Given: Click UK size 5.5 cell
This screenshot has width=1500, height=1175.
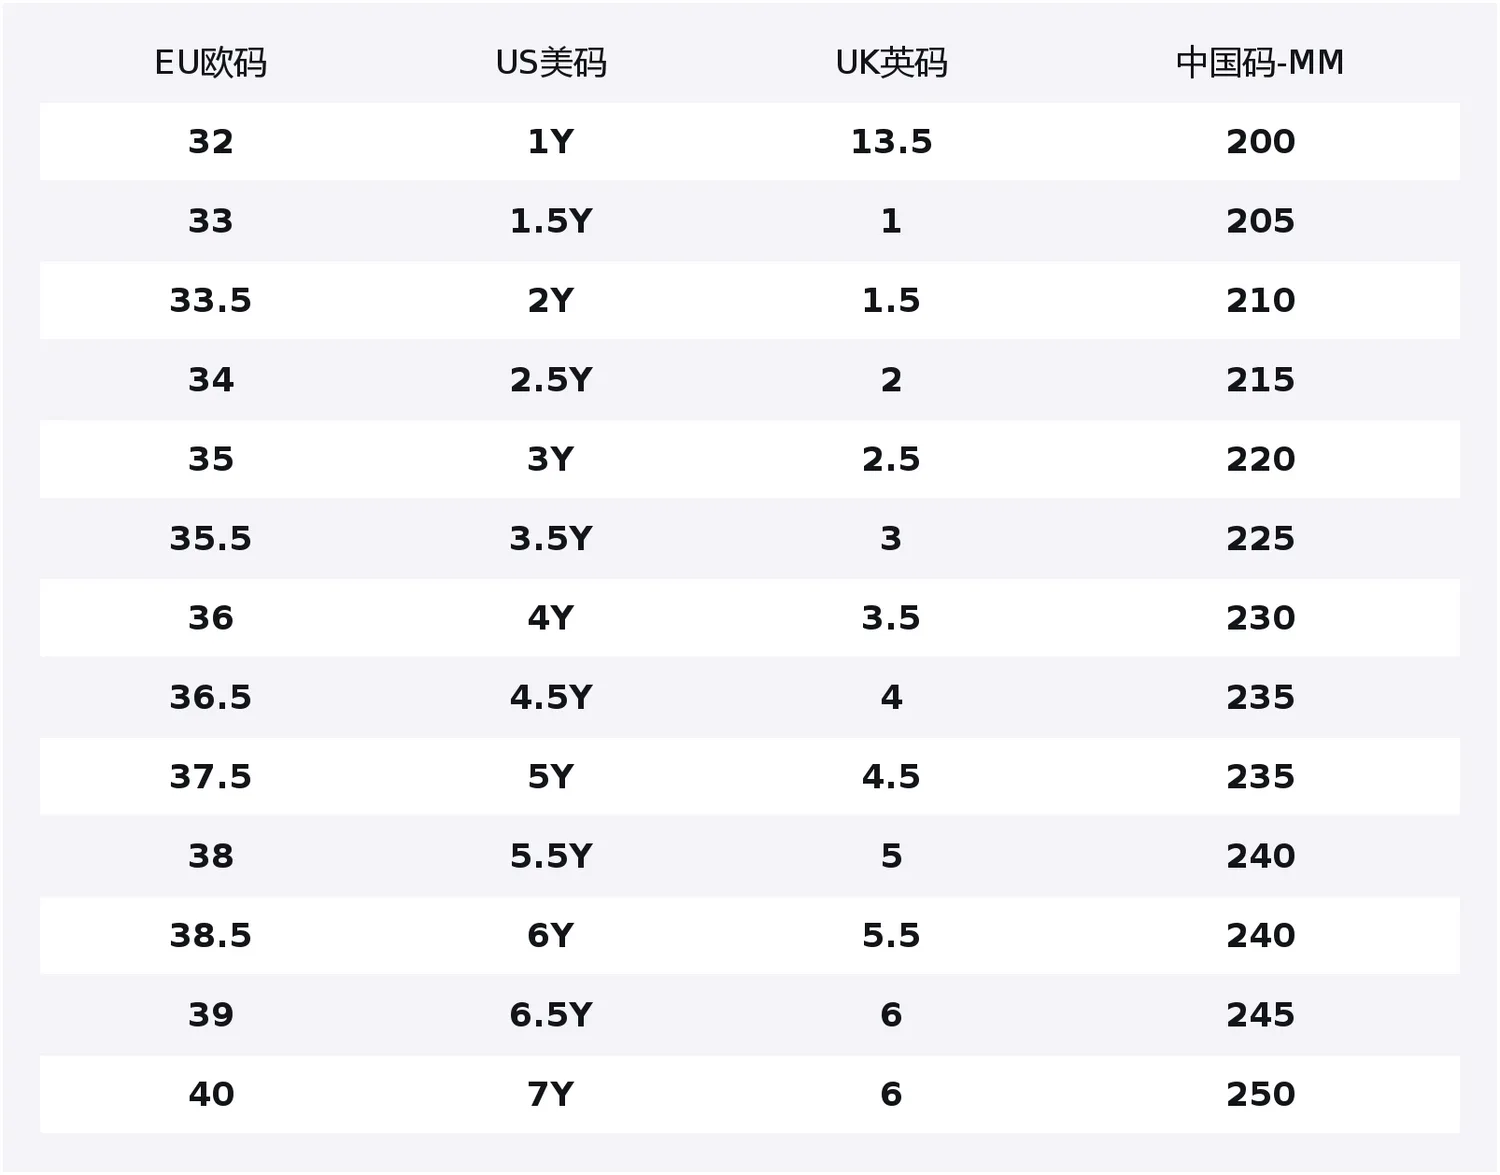Looking at the screenshot, I should pos(891,936).
